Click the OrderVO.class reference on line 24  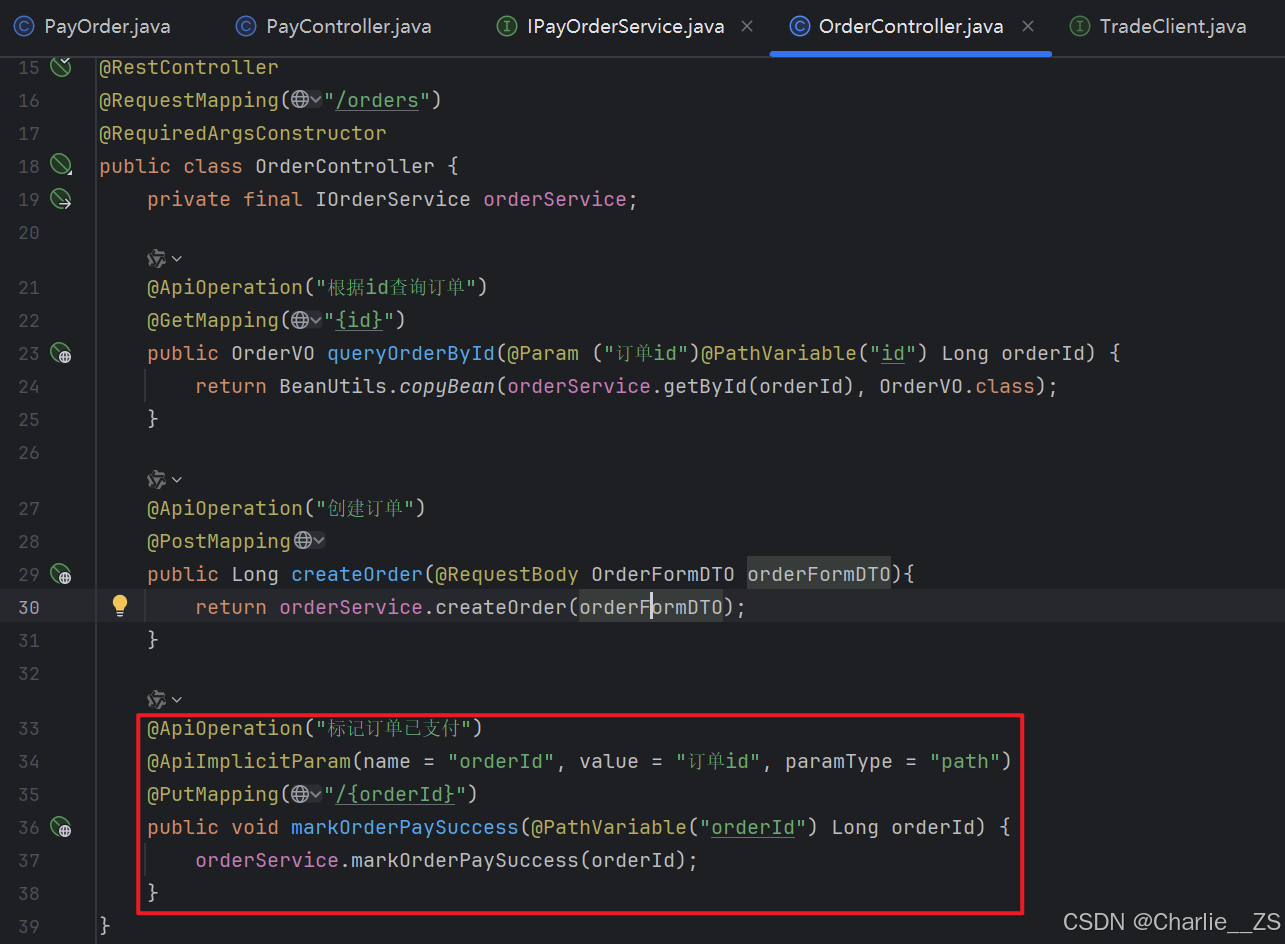coord(957,386)
